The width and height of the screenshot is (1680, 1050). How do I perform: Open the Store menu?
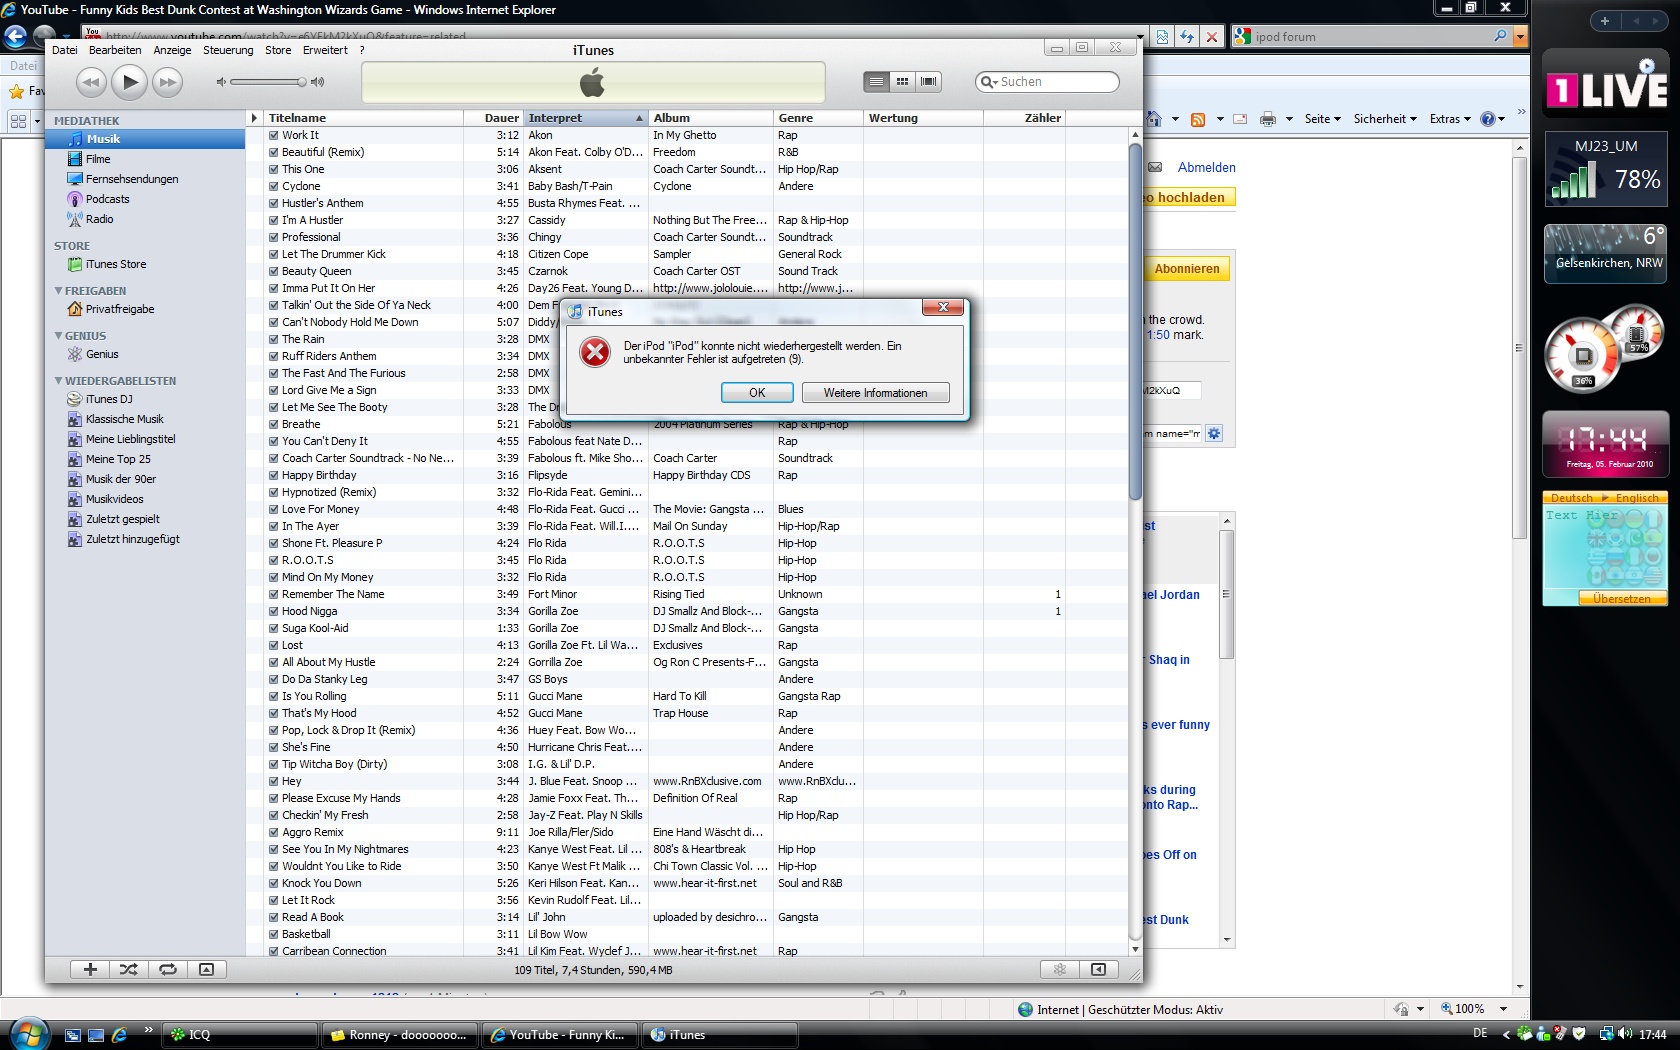click(x=278, y=50)
